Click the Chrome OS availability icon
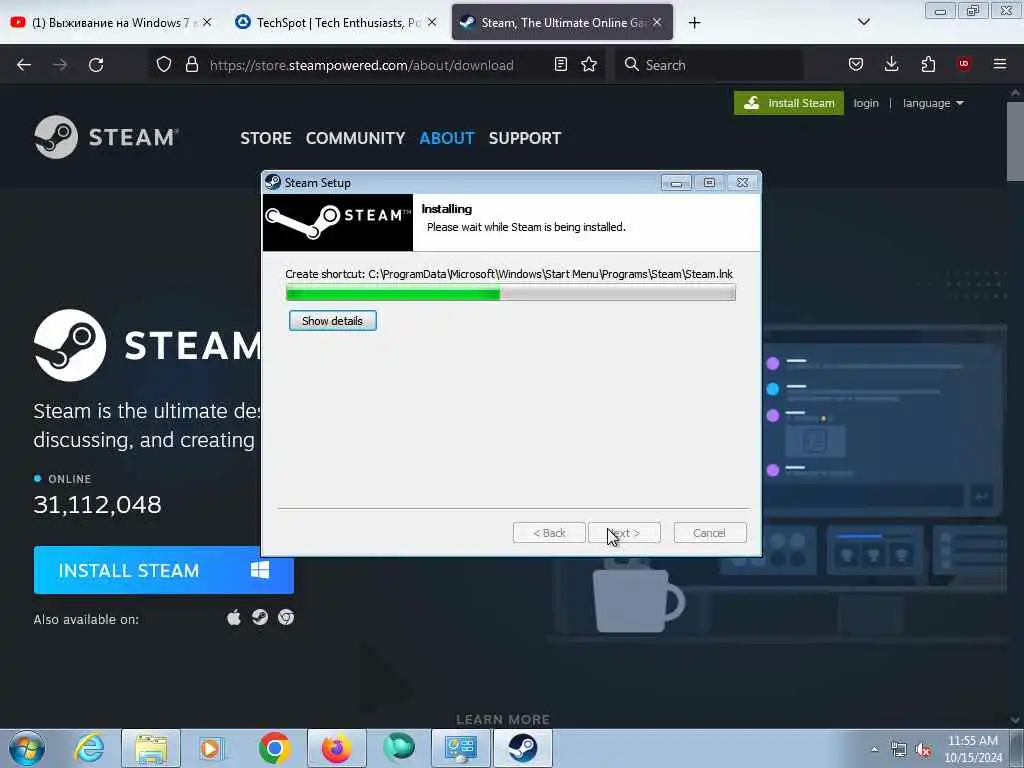The width and height of the screenshot is (1024, 768). click(x=286, y=617)
